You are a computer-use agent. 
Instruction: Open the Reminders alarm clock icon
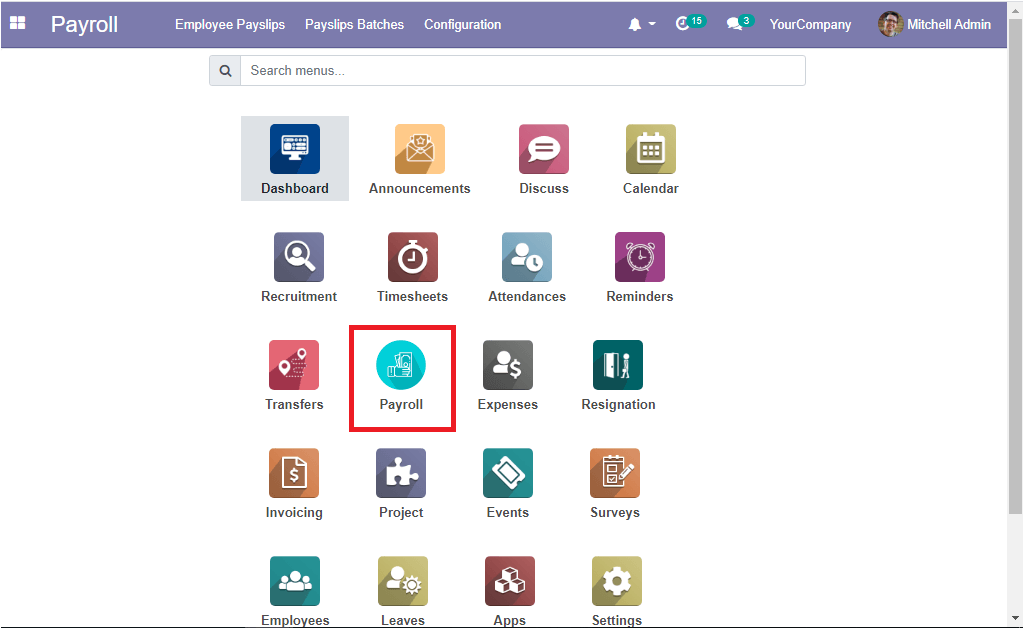point(639,258)
